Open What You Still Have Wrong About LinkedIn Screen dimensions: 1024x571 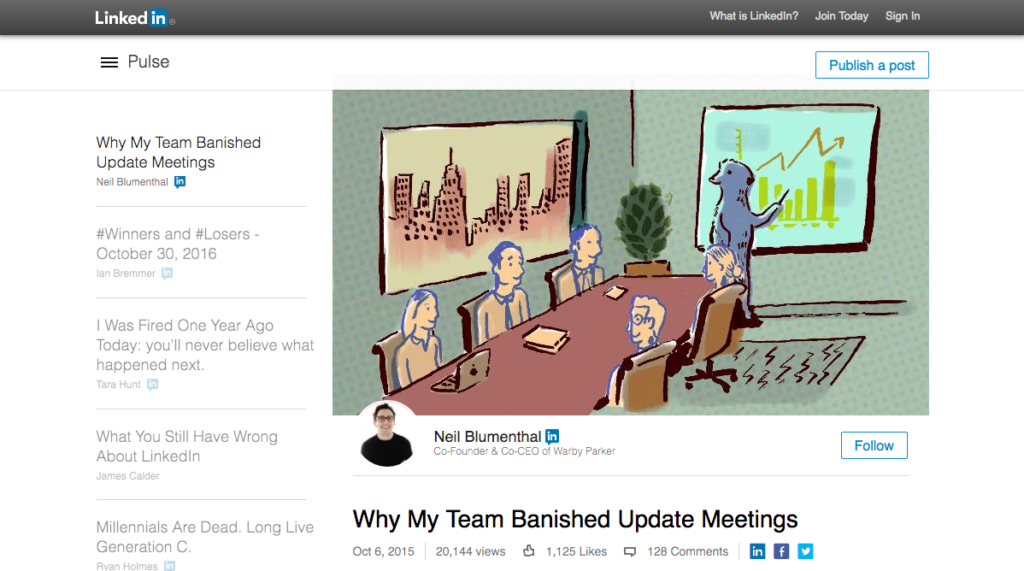pyautogui.click(x=187, y=446)
